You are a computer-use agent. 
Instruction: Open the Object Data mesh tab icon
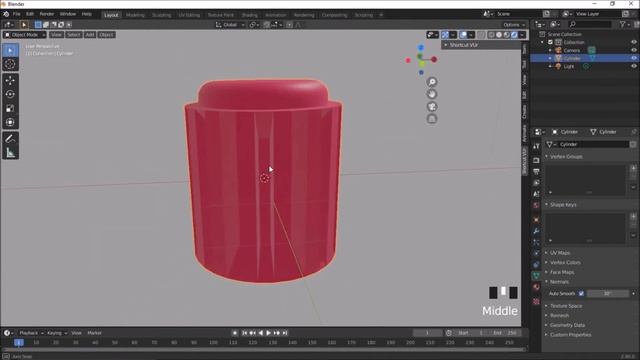[x=536, y=276]
